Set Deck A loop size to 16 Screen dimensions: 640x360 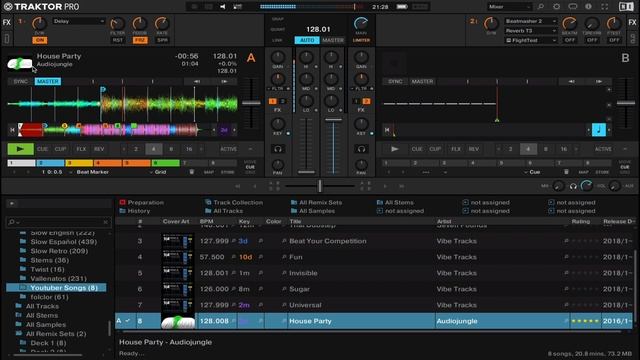tap(189, 149)
